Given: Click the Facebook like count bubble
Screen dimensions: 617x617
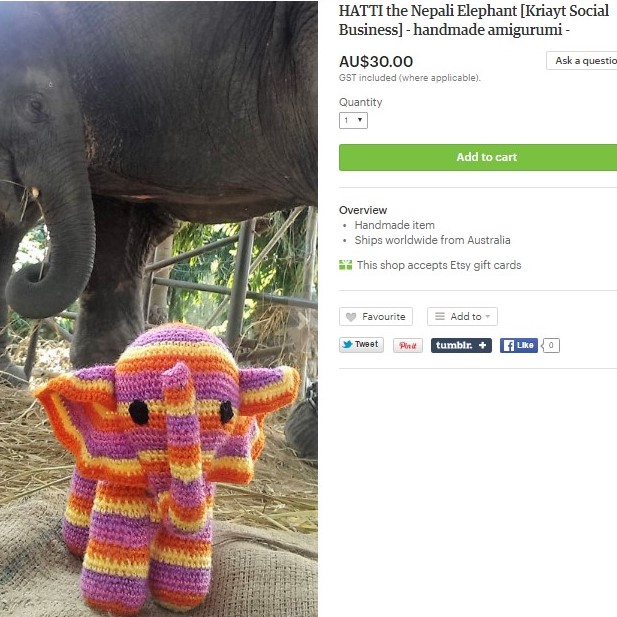Looking at the screenshot, I should 551,346.
